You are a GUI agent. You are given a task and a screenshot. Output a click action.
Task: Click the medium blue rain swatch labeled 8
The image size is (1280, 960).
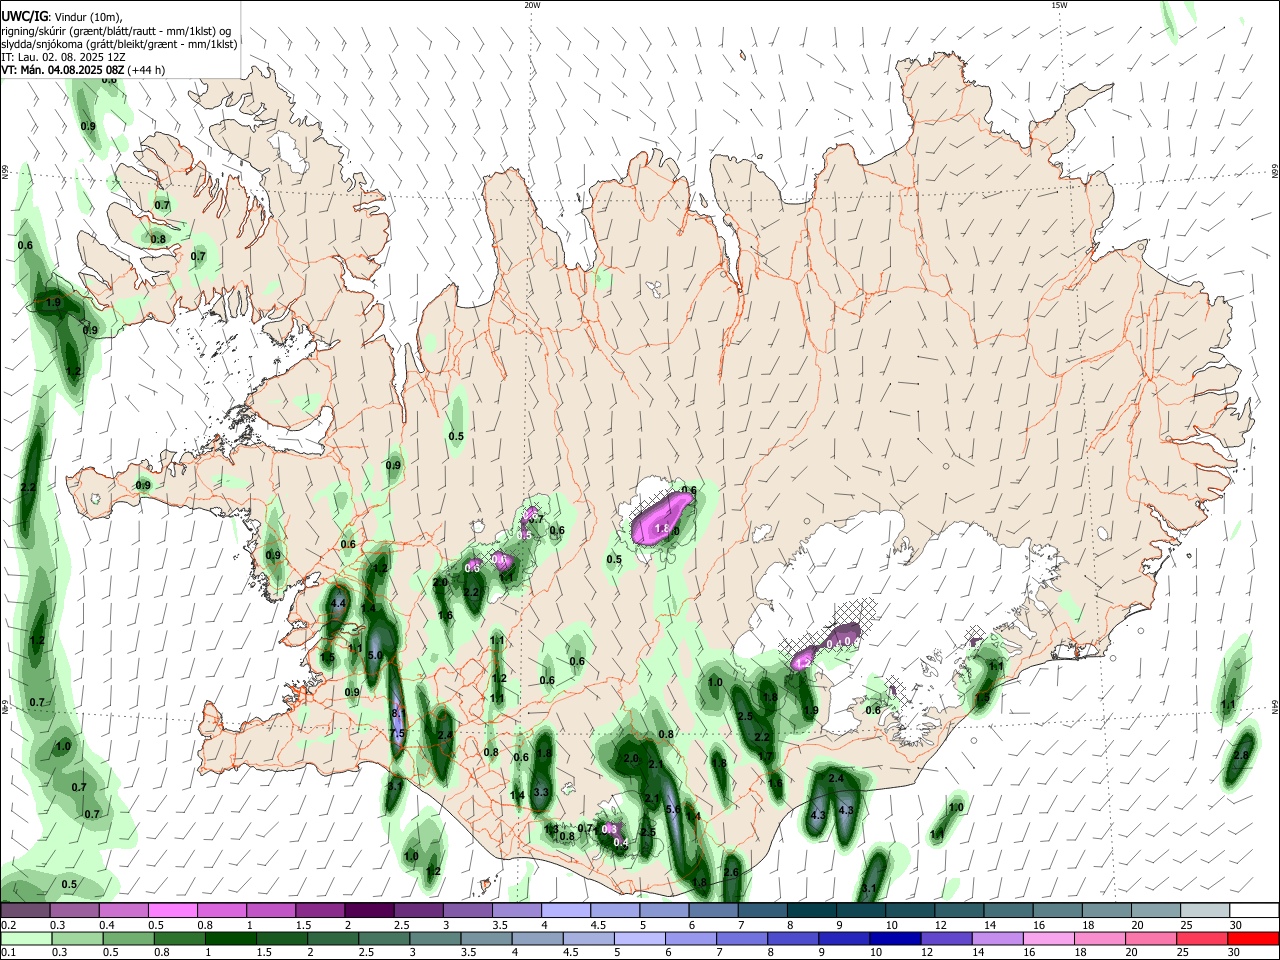[x=795, y=938]
